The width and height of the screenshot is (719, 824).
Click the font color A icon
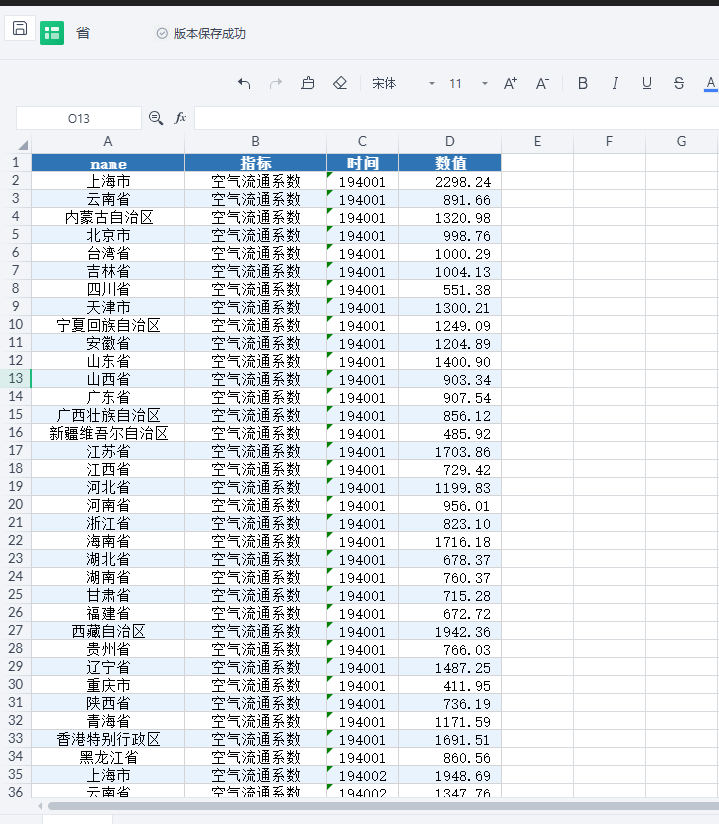[711, 83]
